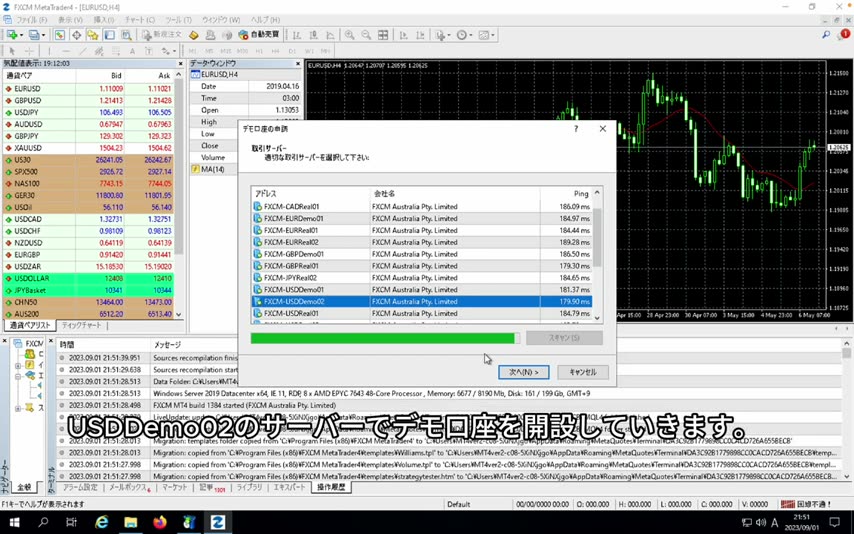Screen dimensions: 854x534
Task: Open the チャート(C) menu
Action: [x=140, y=20]
